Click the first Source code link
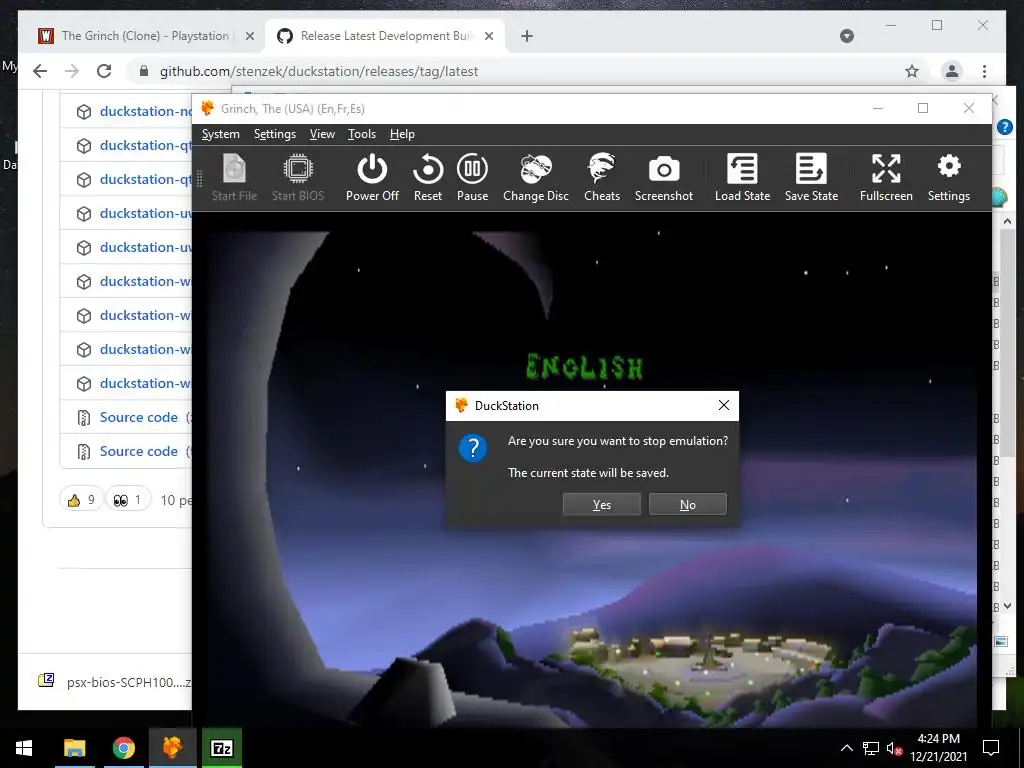The image size is (1024, 768). pyautogui.click(x=138, y=417)
